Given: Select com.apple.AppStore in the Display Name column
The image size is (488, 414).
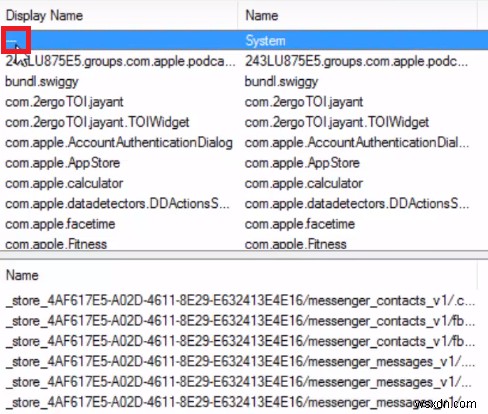Looking at the screenshot, I should point(63,163).
